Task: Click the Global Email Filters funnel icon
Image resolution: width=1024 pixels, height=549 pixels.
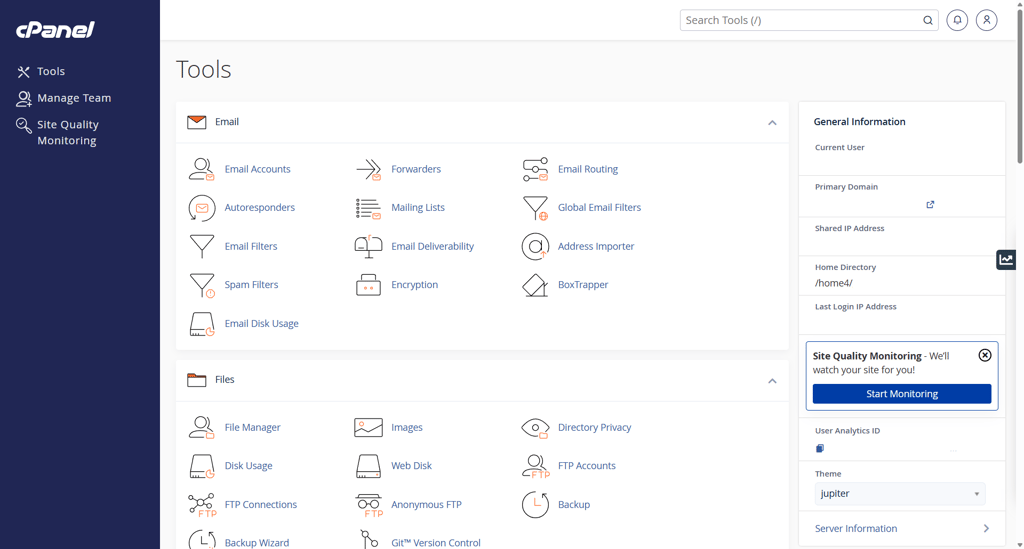Action: [535, 208]
